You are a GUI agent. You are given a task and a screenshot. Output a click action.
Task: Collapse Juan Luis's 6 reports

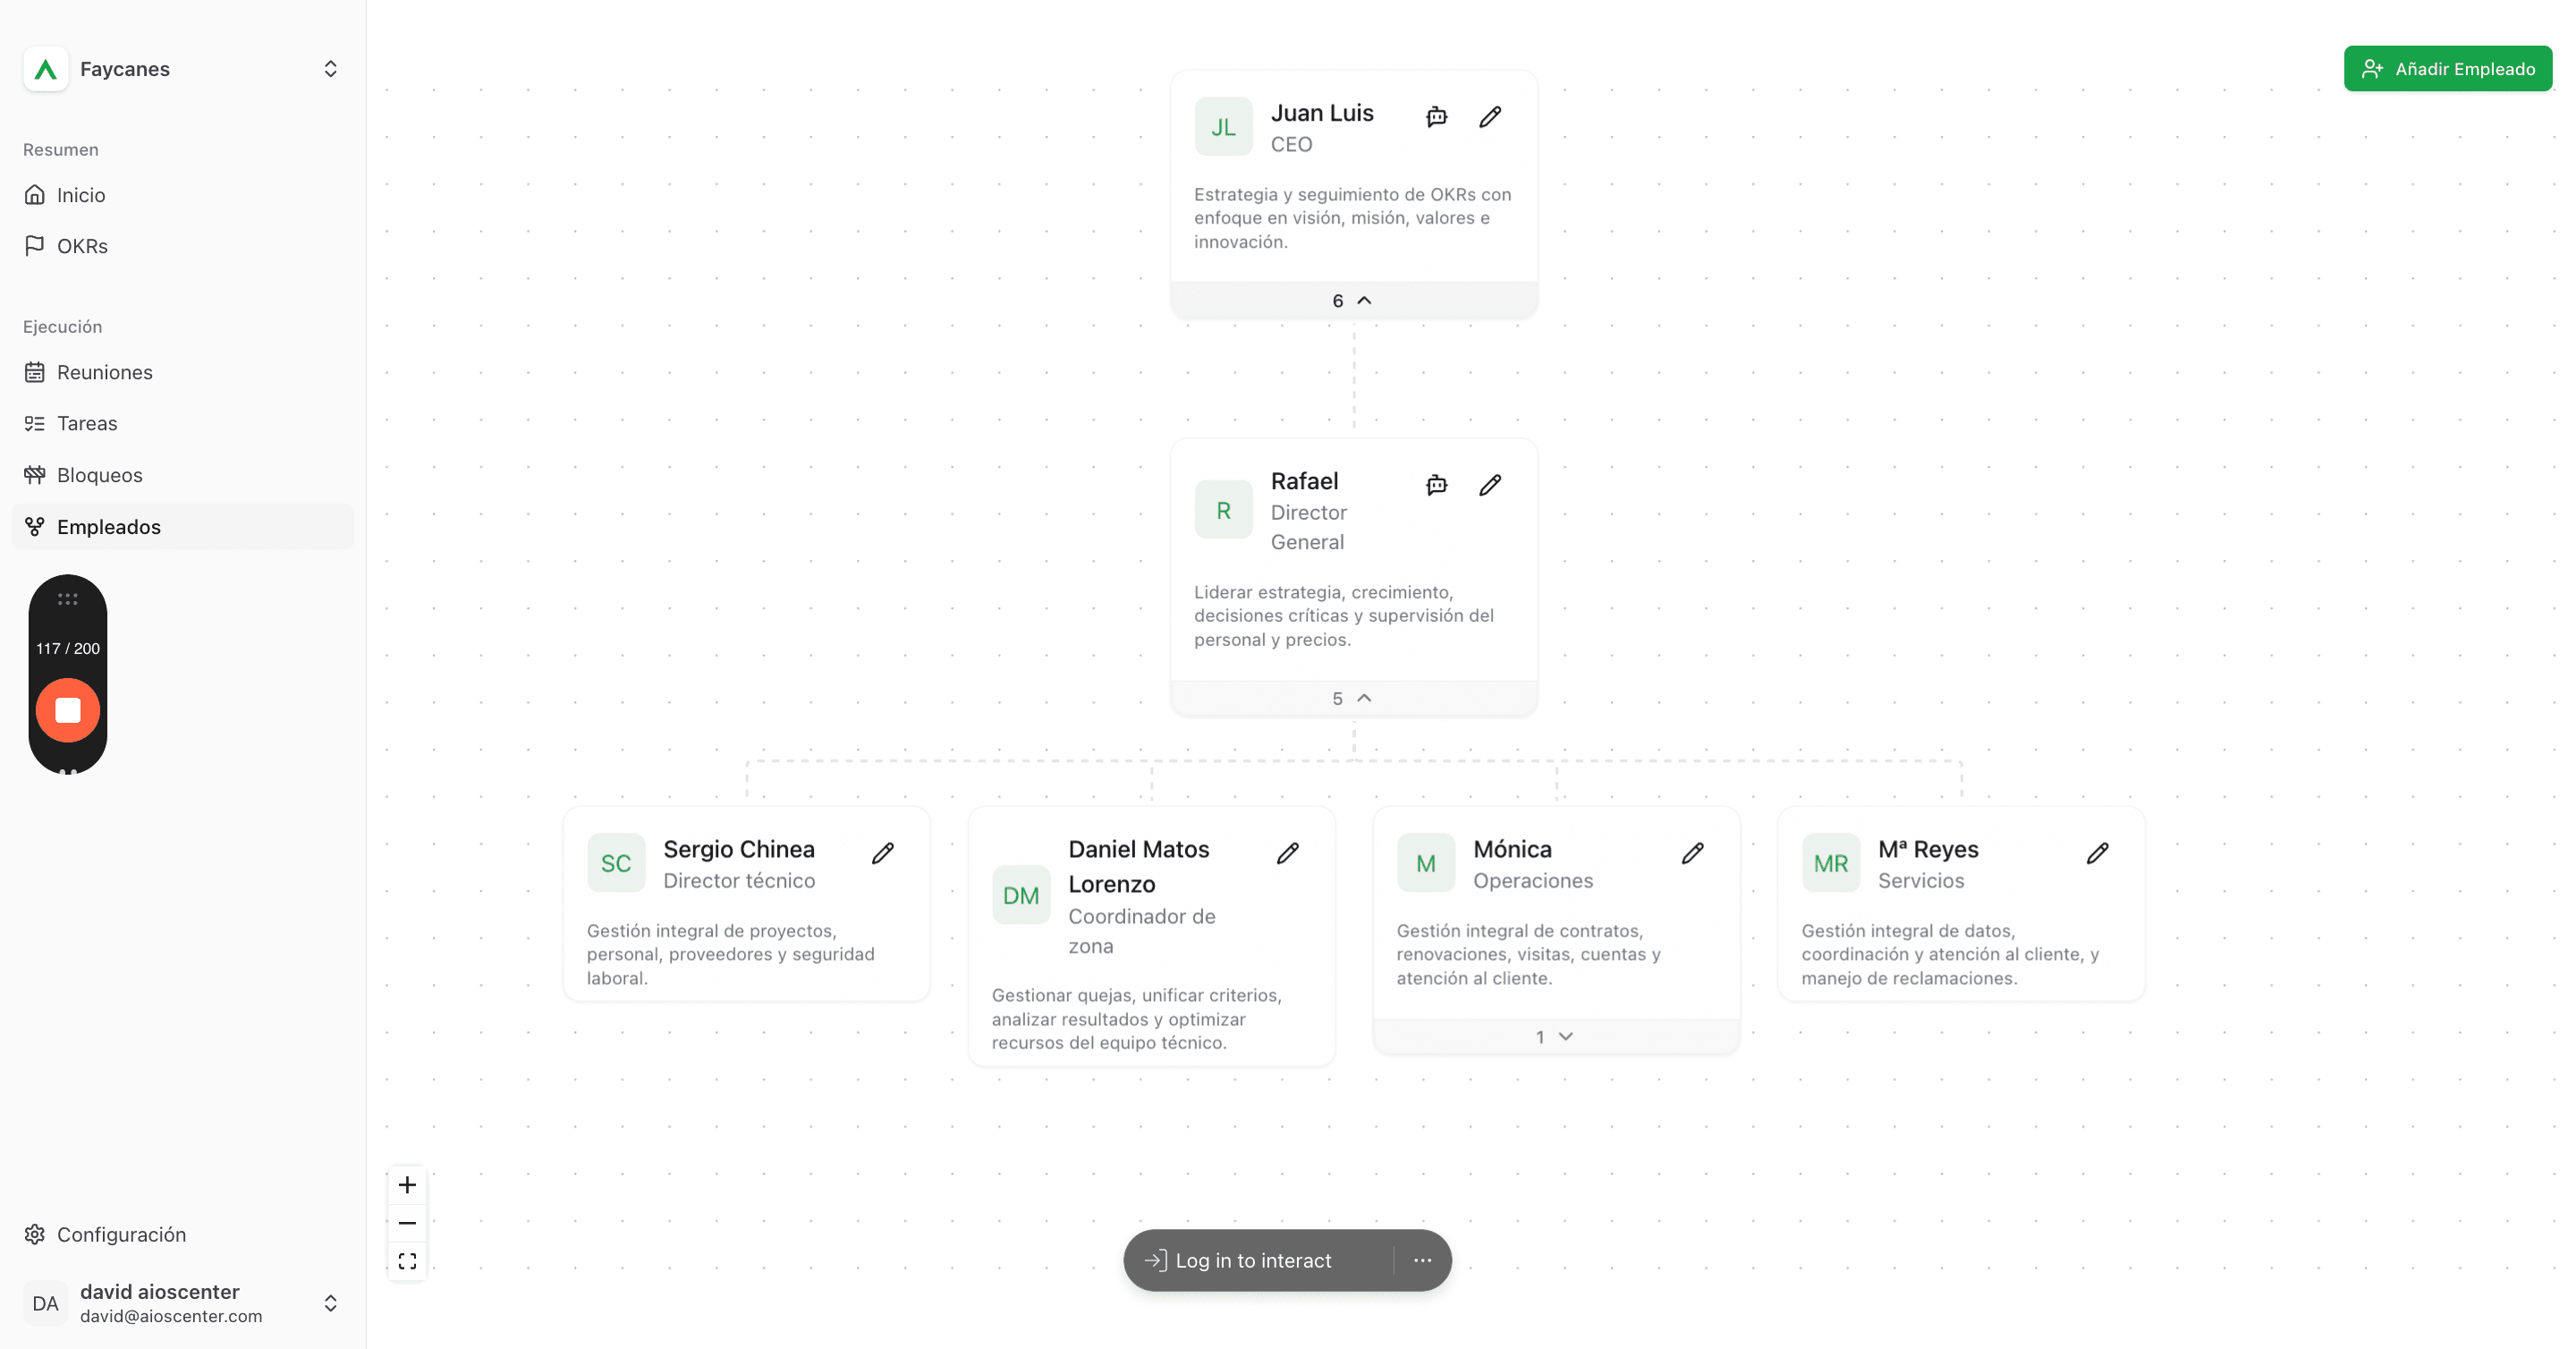tap(1353, 301)
